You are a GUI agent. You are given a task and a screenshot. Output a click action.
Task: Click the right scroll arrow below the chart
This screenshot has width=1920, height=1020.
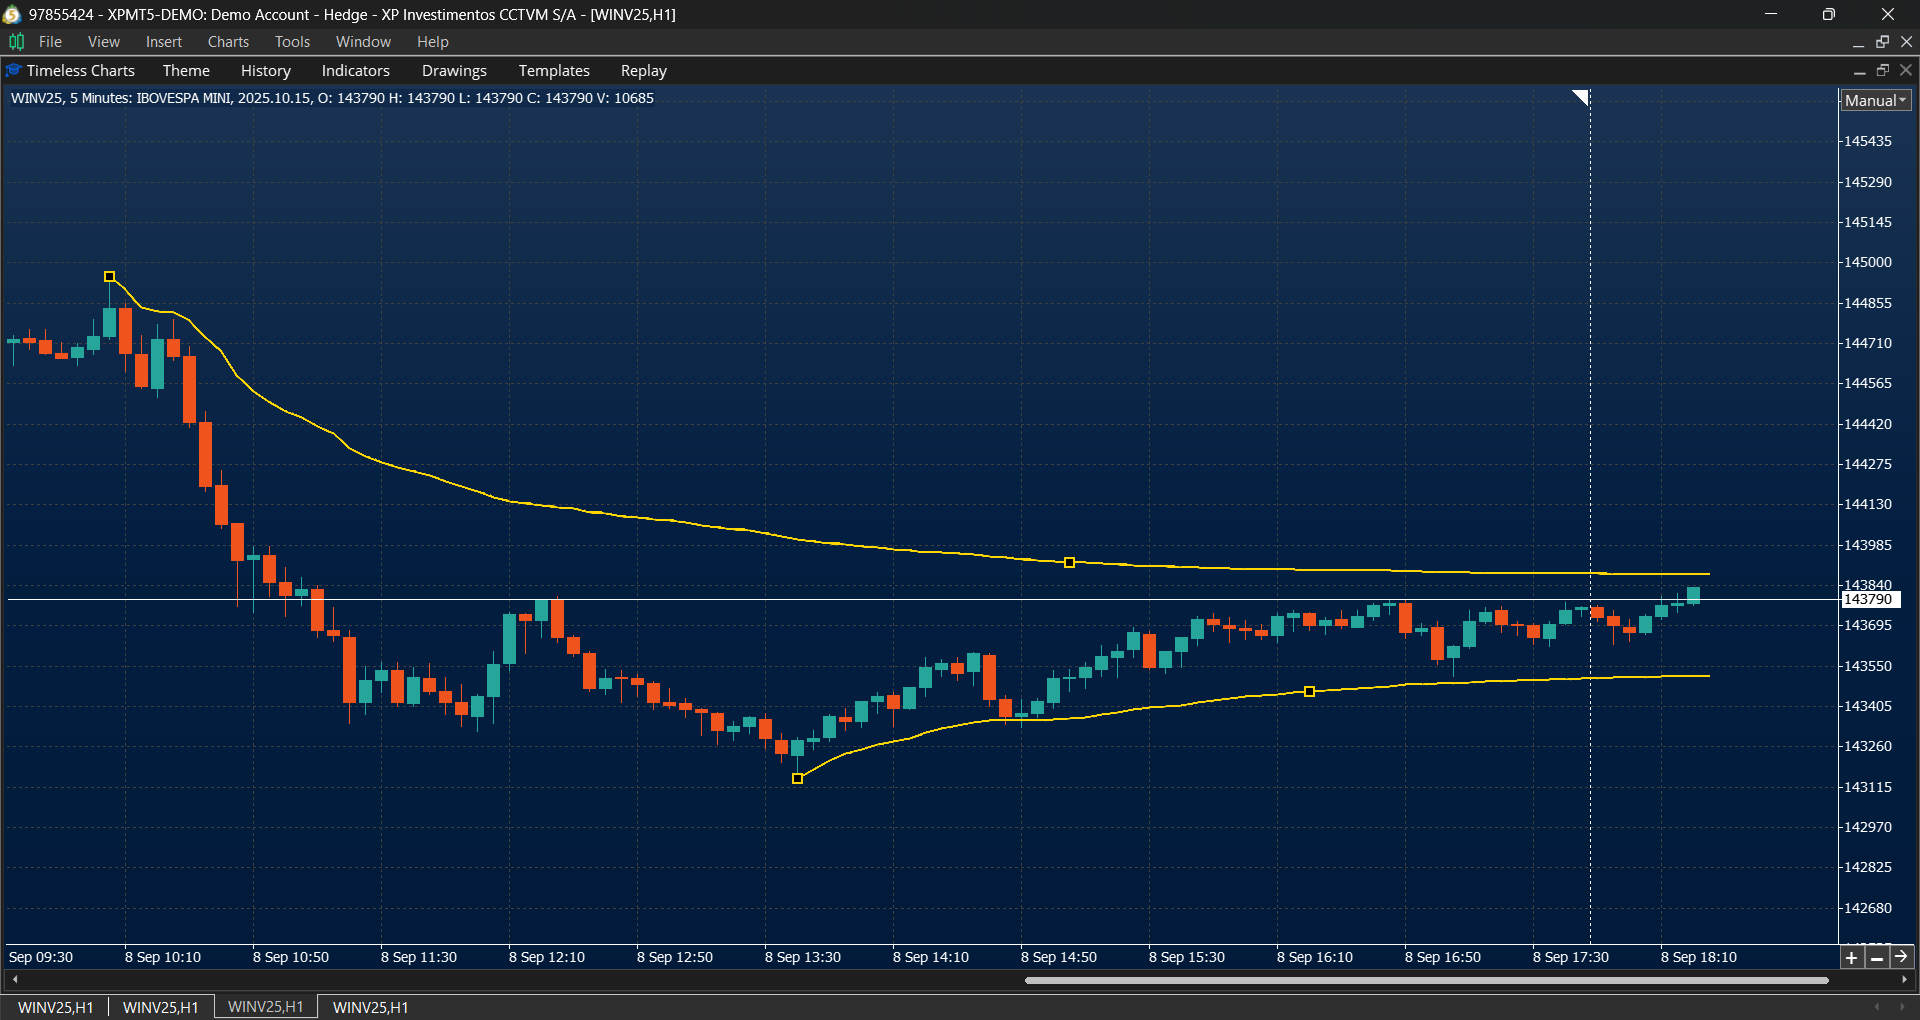coord(1906,980)
